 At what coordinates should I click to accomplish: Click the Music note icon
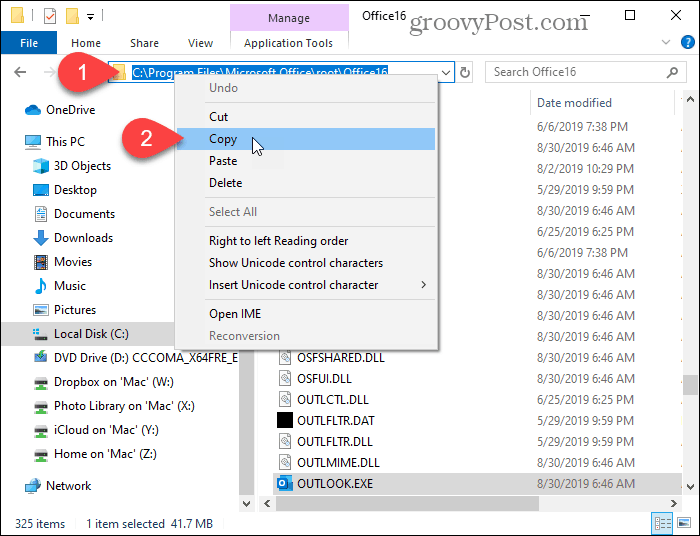coord(41,286)
